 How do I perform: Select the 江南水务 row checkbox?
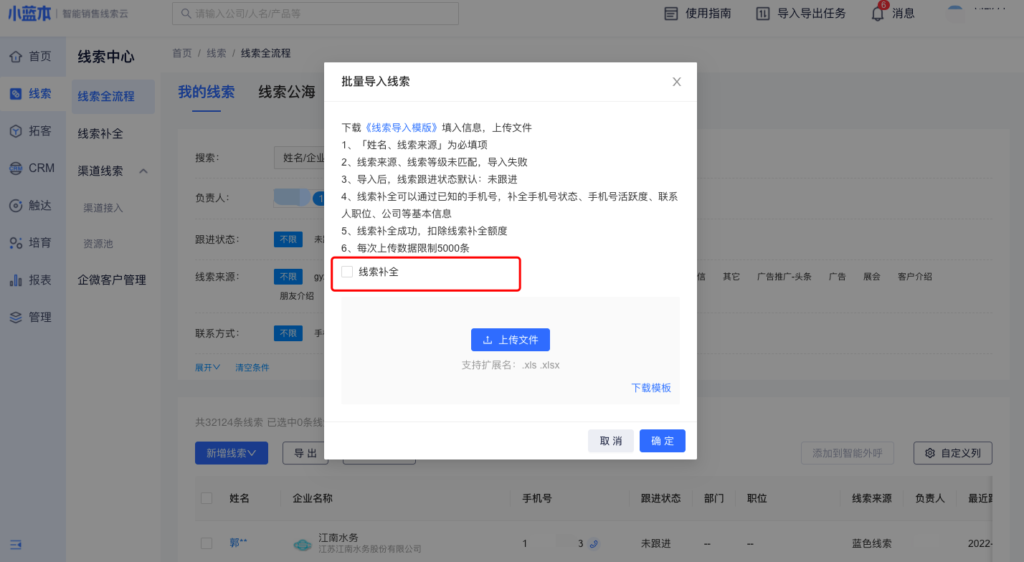[206, 543]
